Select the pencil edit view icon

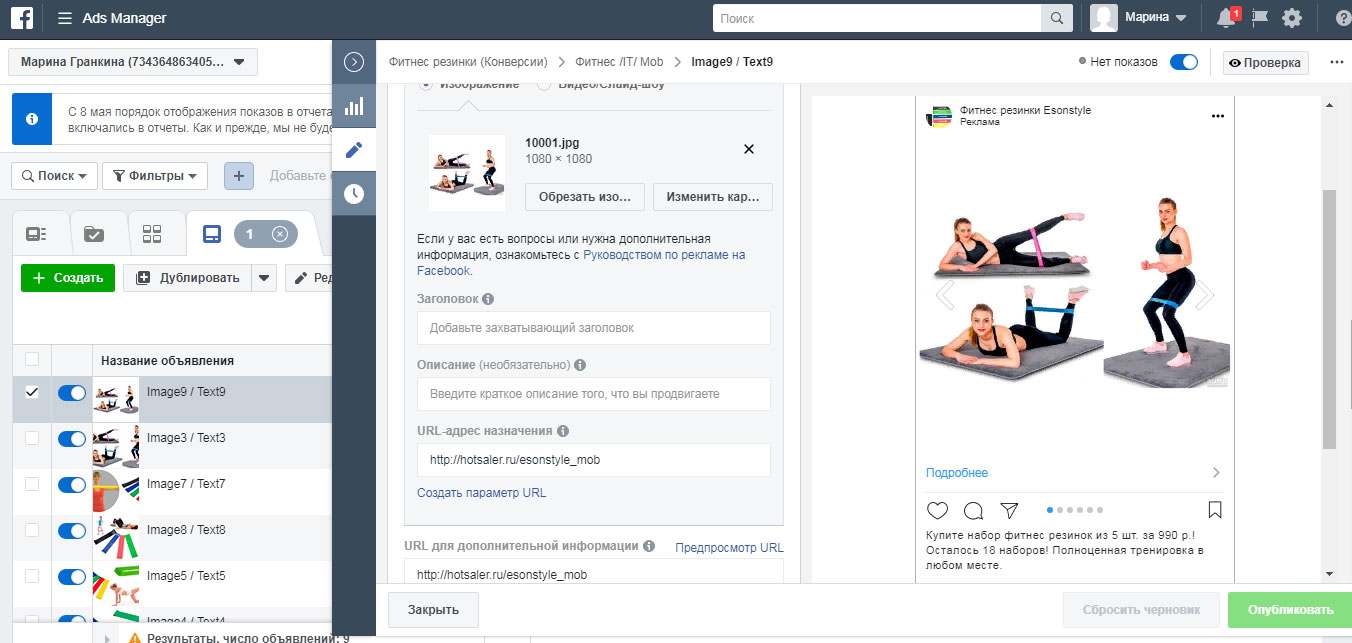click(x=354, y=150)
